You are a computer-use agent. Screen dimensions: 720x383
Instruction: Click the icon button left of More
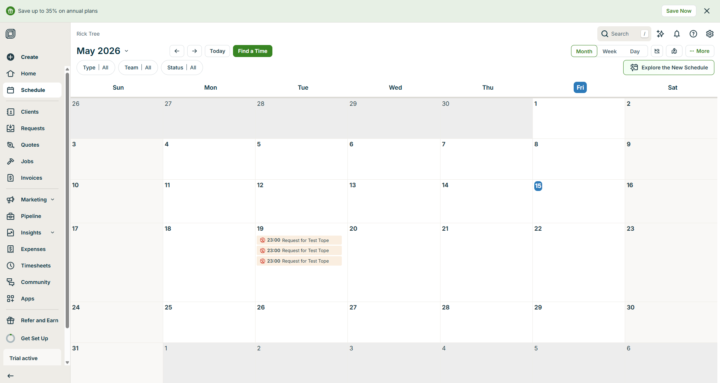[674, 51]
